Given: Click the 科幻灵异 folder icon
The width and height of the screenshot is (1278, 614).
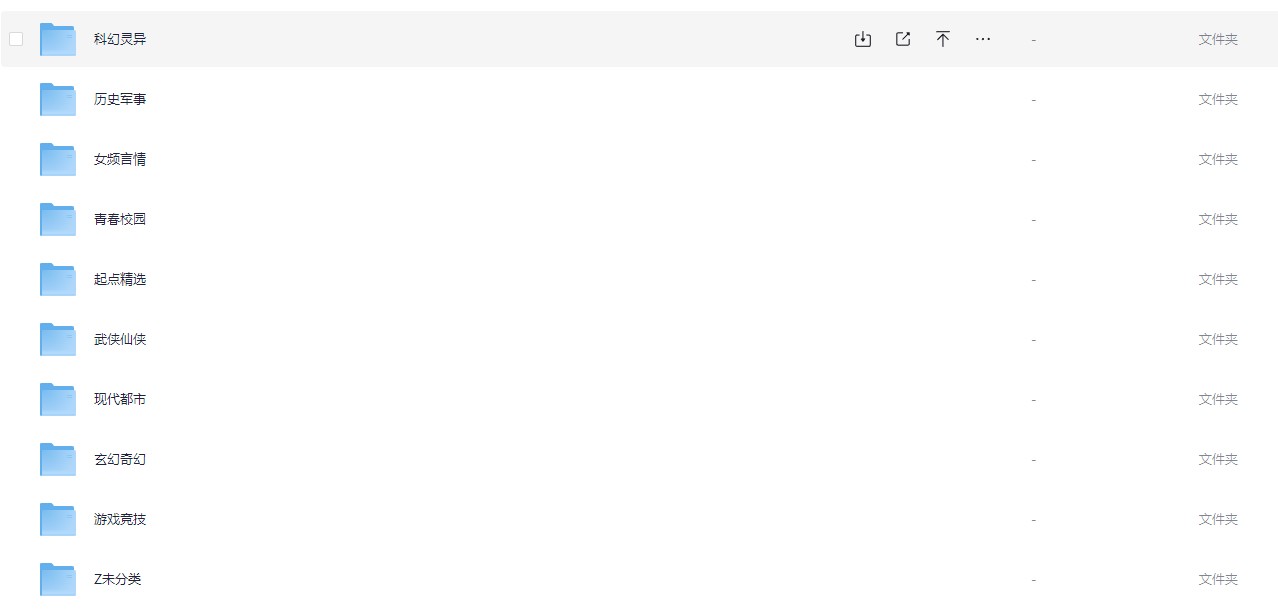Looking at the screenshot, I should (58, 39).
